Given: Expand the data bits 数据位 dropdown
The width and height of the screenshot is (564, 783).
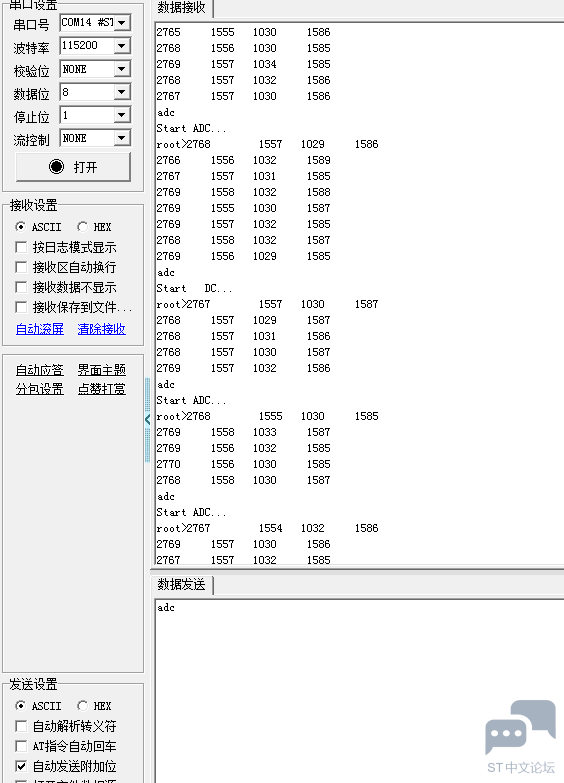Looking at the screenshot, I should pyautogui.click(x=122, y=92).
